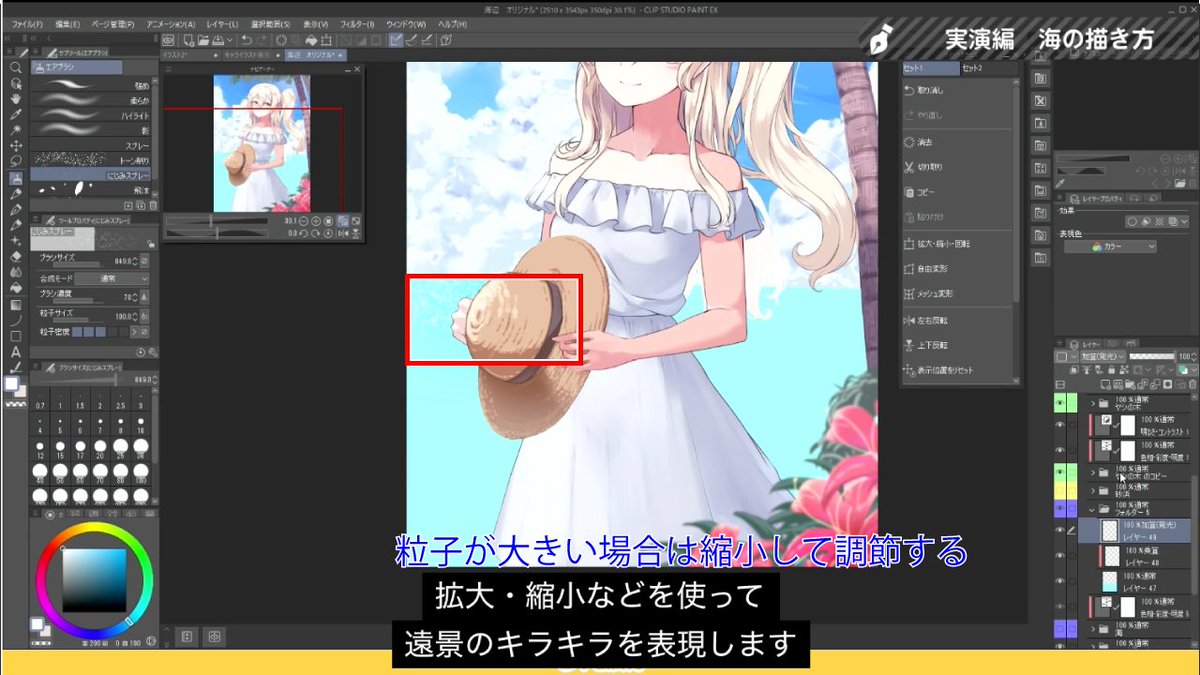Hide レイヤー 48 visibility eye
Screen dimensions: 1200x675
pos(1060,554)
